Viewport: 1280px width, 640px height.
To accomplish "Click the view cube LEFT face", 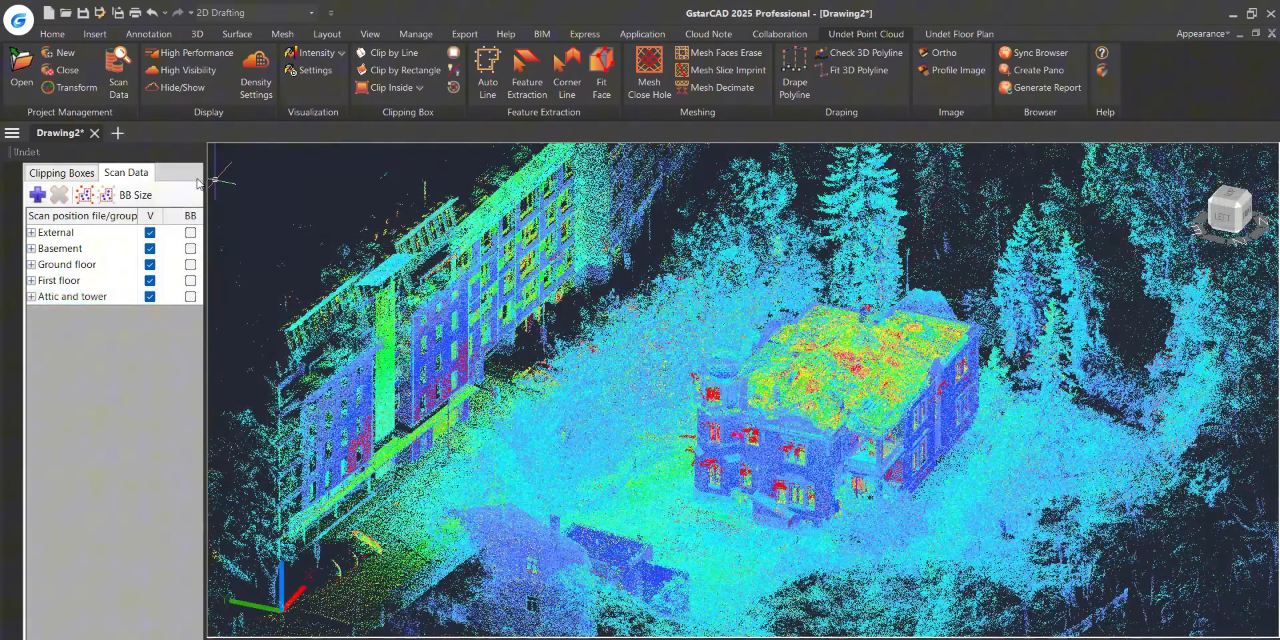I will (1222, 215).
